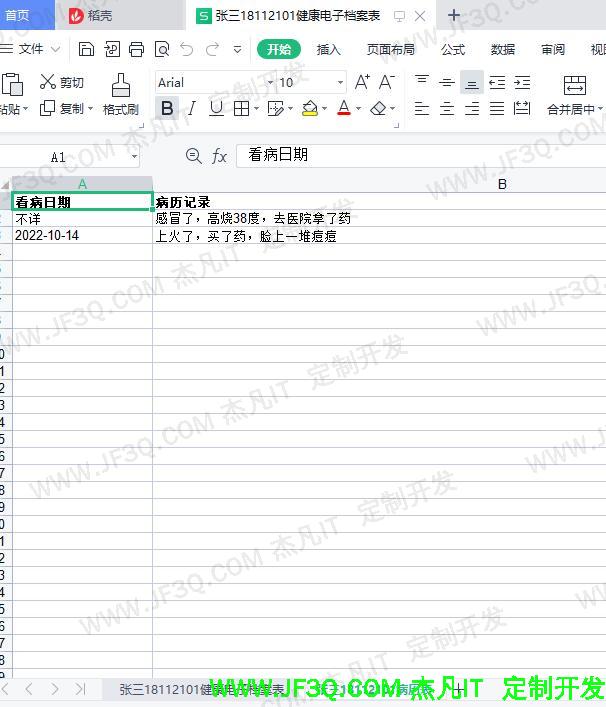Toggle Italic formatting

pos(192,108)
